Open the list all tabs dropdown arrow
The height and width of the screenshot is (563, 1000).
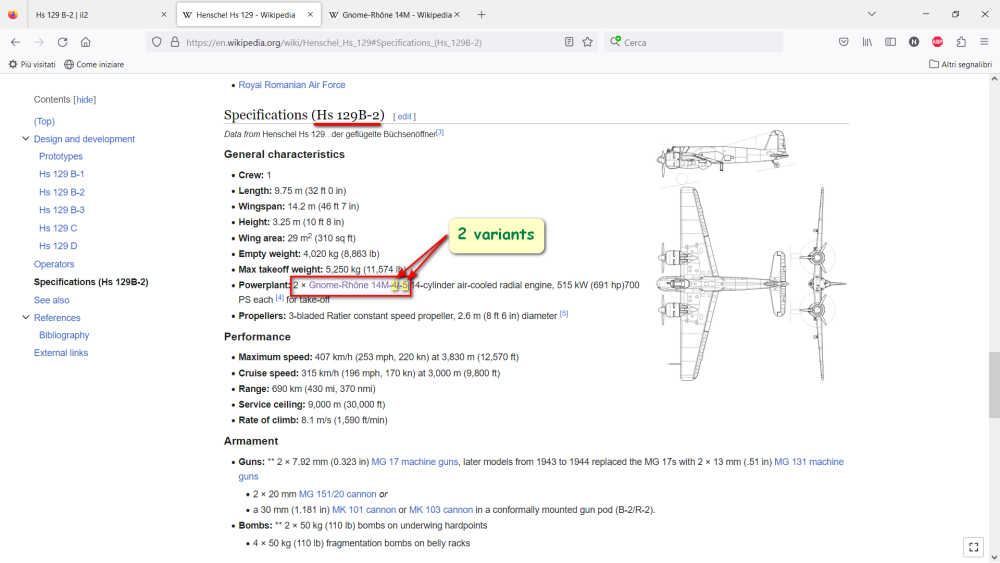point(870,14)
